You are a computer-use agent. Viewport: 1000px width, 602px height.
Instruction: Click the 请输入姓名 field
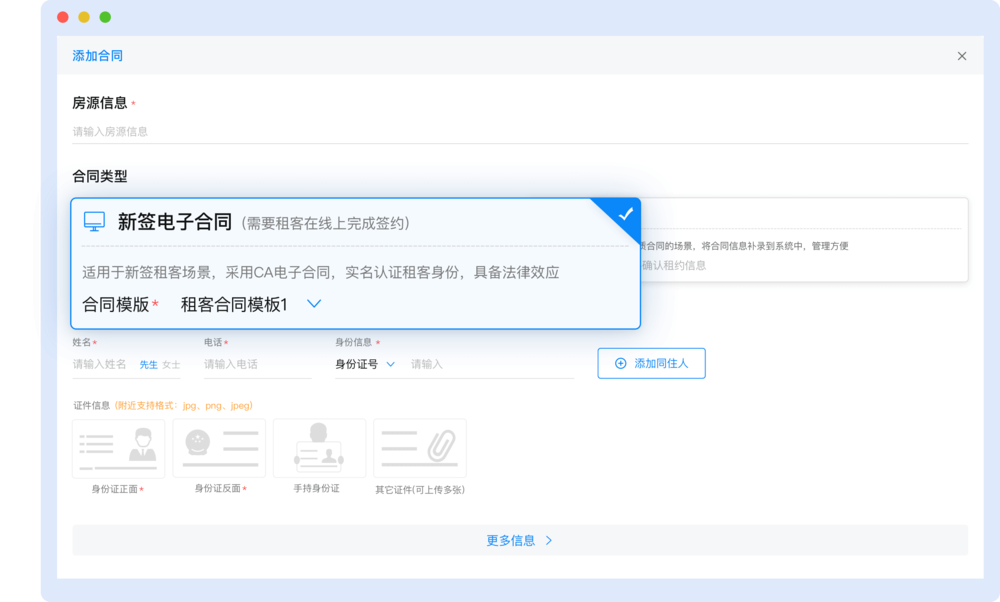(x=100, y=364)
